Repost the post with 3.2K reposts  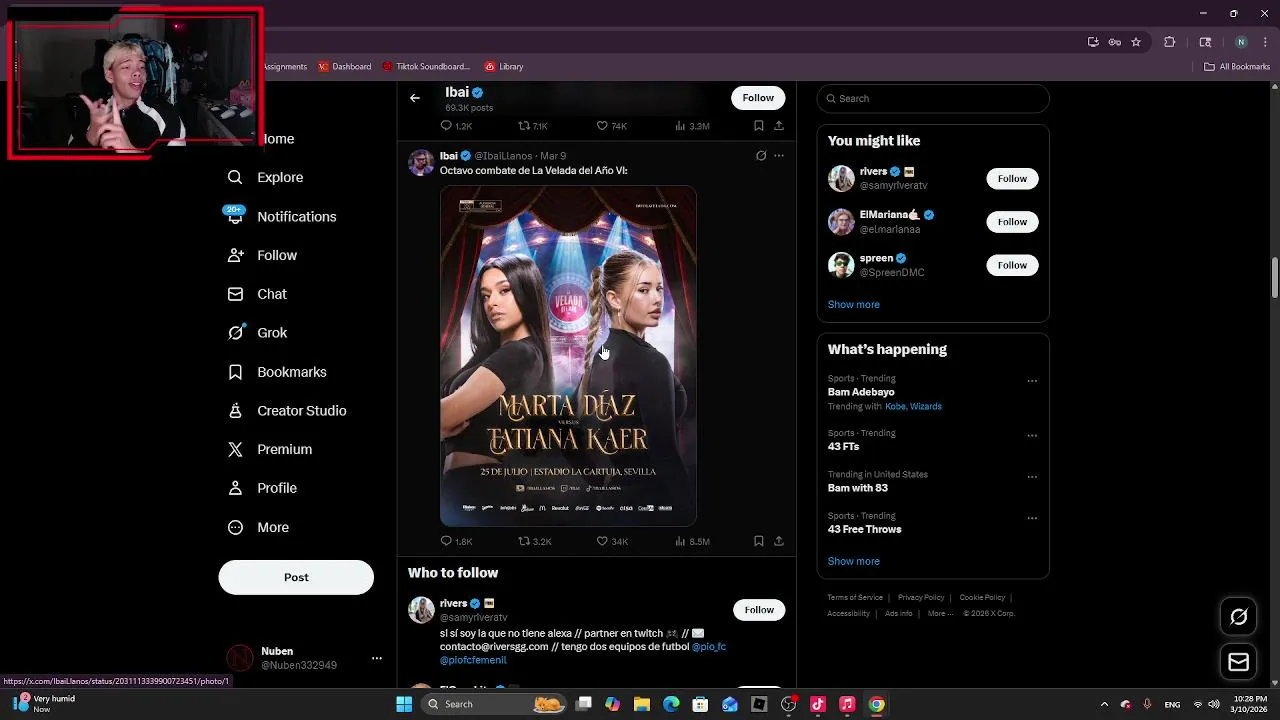click(535, 541)
